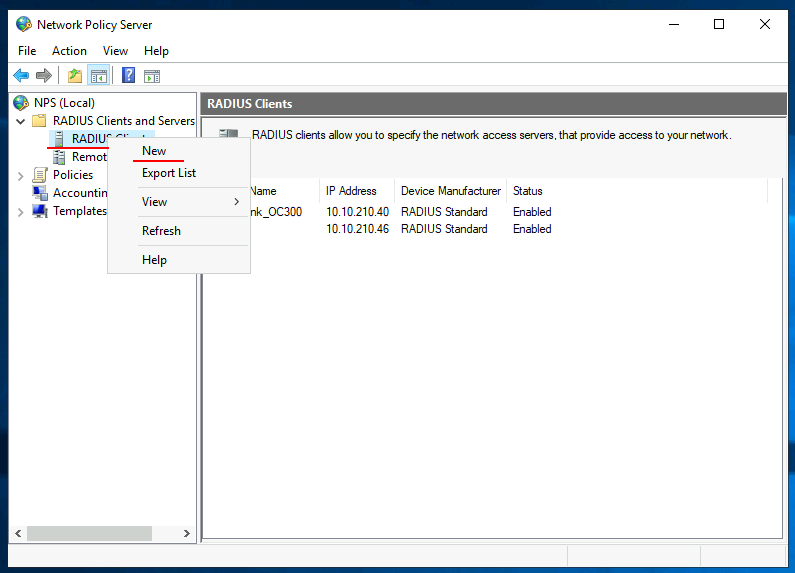
Task: Open the View menu in menu bar
Action: tap(115, 51)
